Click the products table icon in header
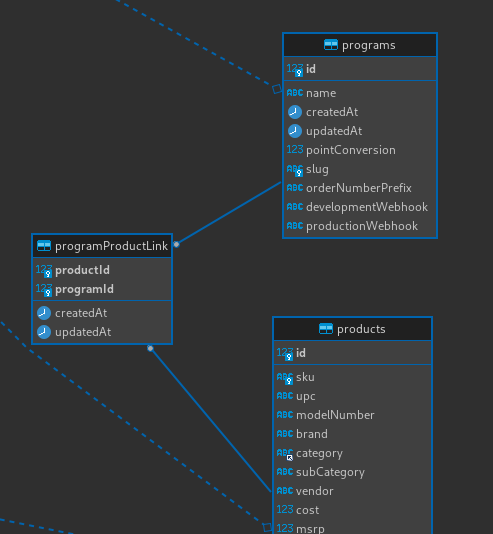493x534 pixels. [326, 329]
